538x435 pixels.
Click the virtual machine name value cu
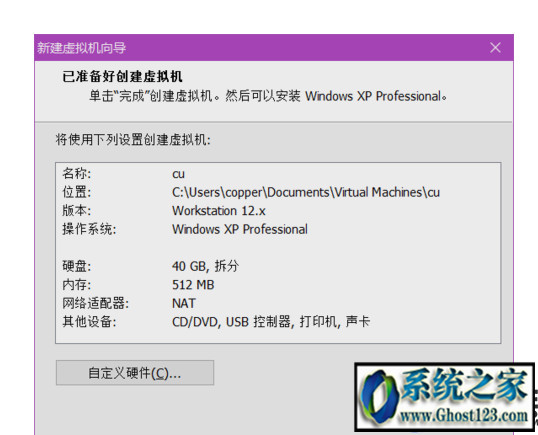tap(178, 174)
